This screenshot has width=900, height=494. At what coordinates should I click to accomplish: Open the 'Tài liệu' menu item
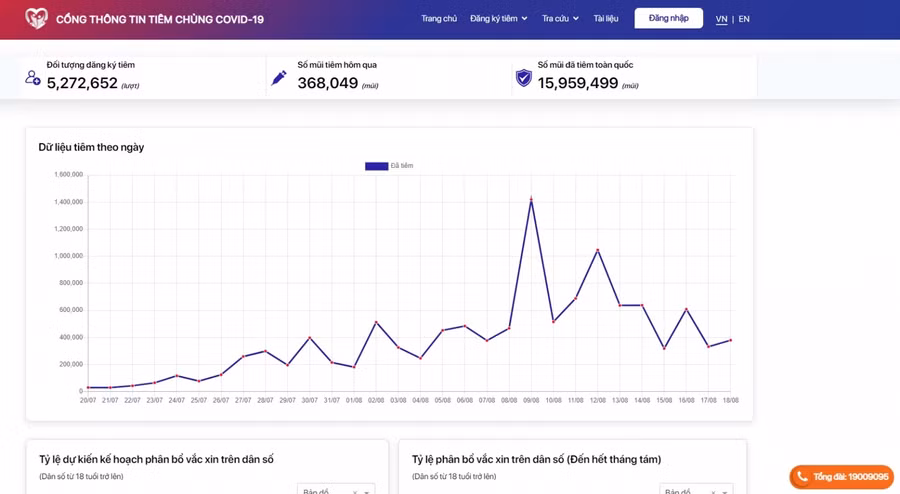tap(605, 19)
